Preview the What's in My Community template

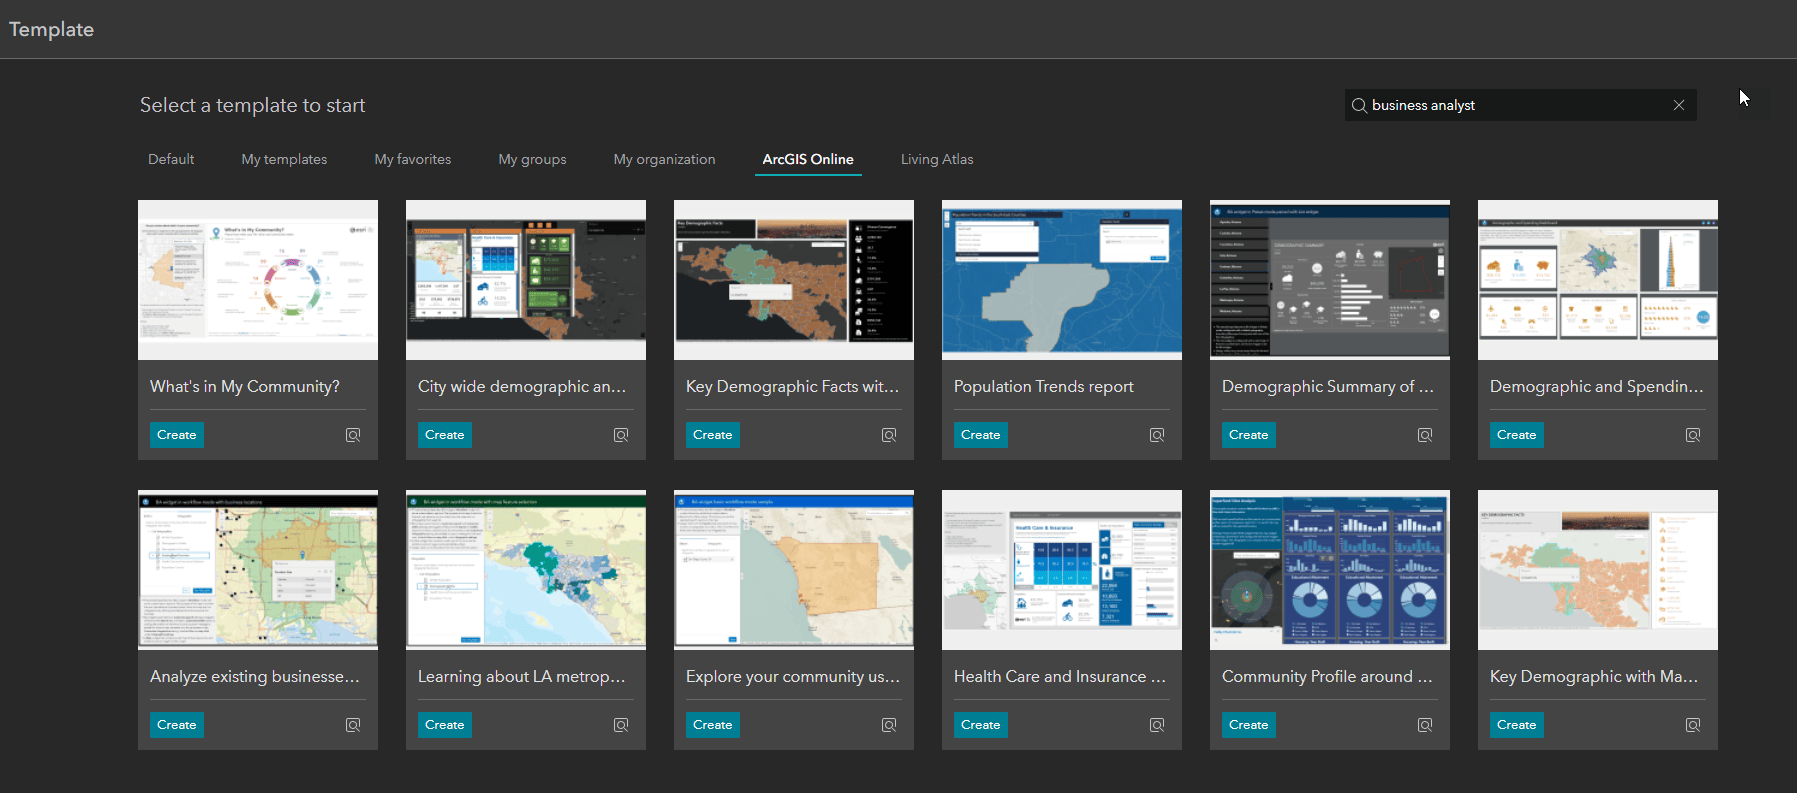353,435
